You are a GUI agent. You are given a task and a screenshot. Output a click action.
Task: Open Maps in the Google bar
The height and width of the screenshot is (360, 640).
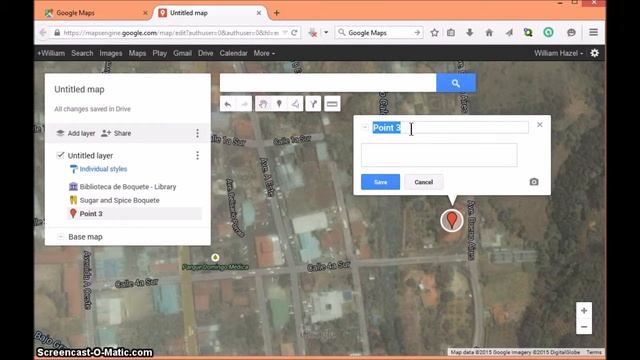(137, 53)
